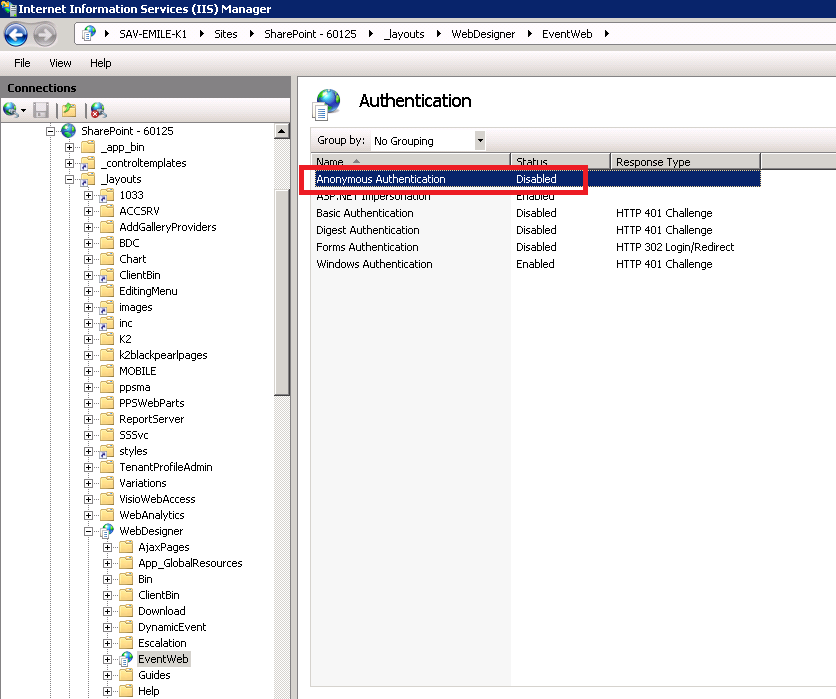Select the k2blackpearlpages folder in tree
This screenshot has height=699, width=836.
(163, 355)
